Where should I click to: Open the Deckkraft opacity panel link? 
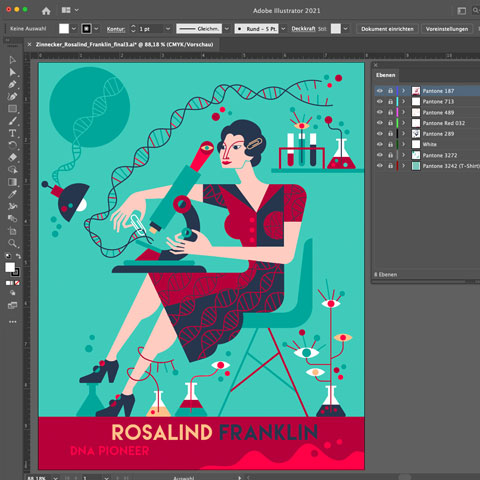(303, 29)
